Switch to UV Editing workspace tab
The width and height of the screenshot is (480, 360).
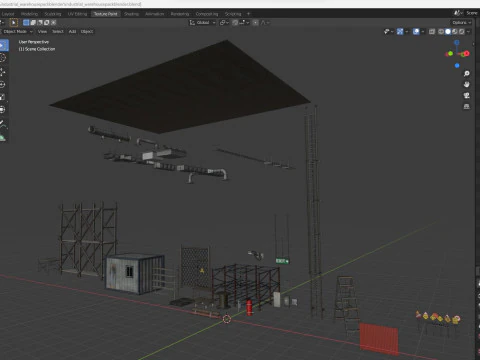(x=77, y=14)
